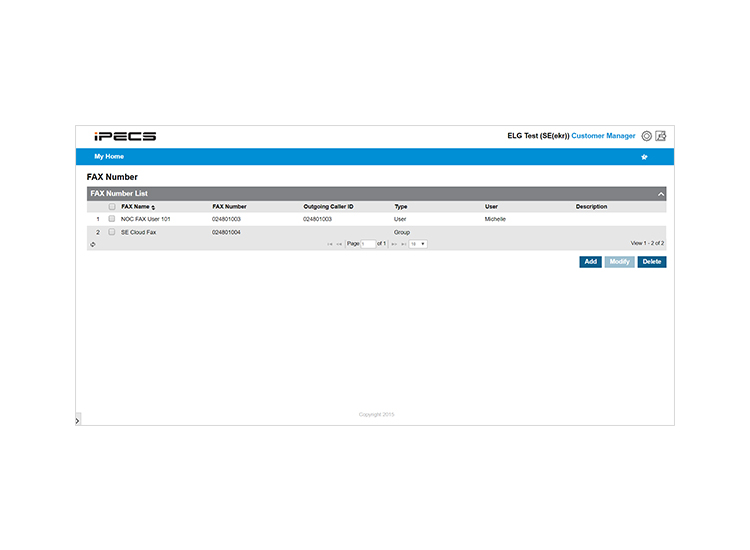Viewport: 750px width, 550px height.
Task: Toggle the select-all checkbox in header row
Action: tap(112, 207)
